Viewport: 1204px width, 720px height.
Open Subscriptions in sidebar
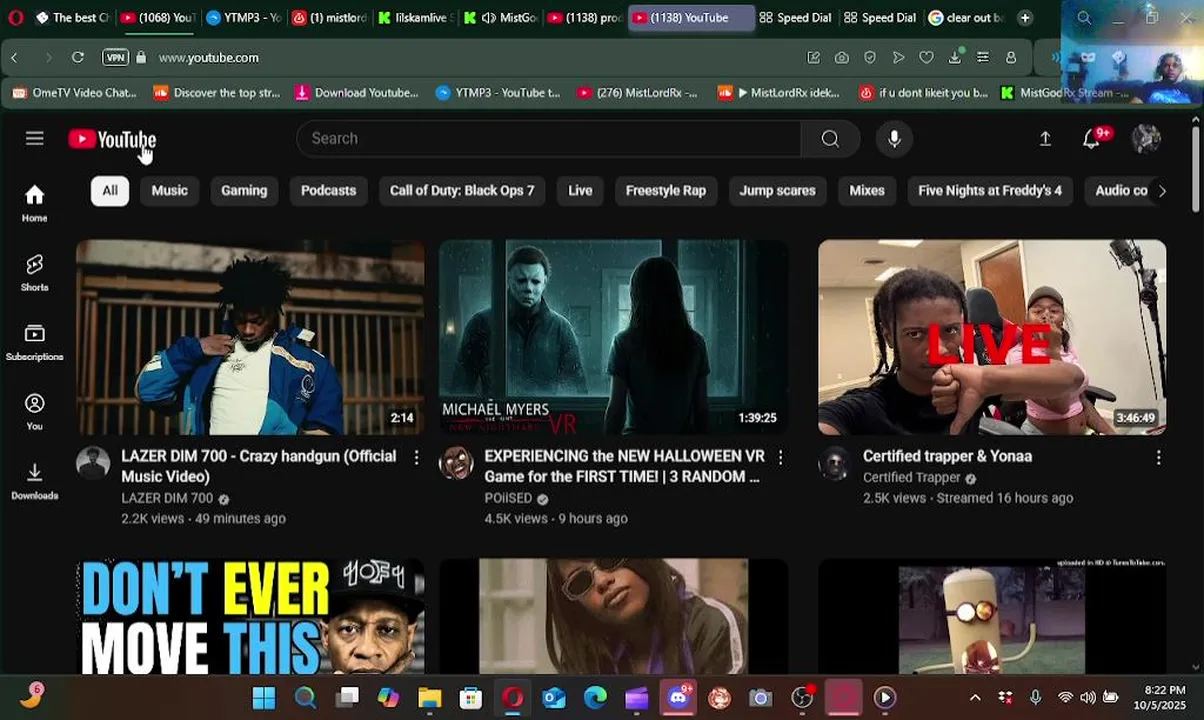35,342
